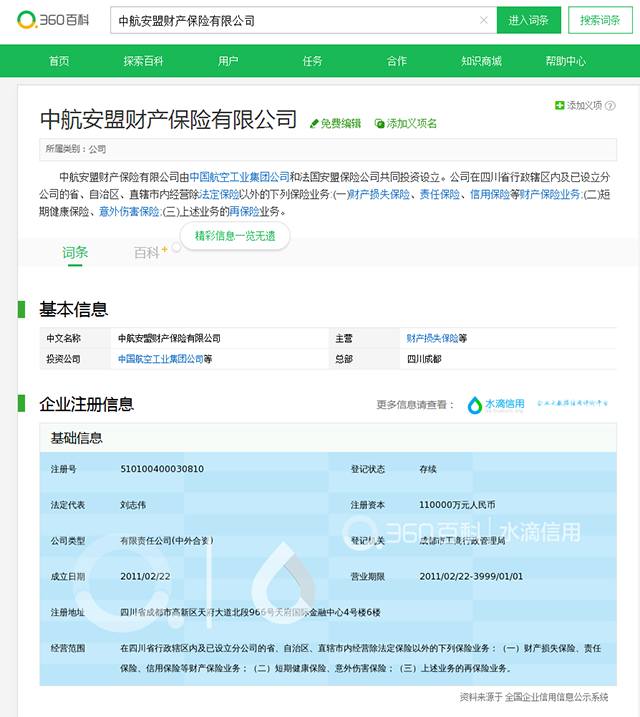Click the 所属类别：公司 category text
Viewport: 640px width, 717px height.
76,149
